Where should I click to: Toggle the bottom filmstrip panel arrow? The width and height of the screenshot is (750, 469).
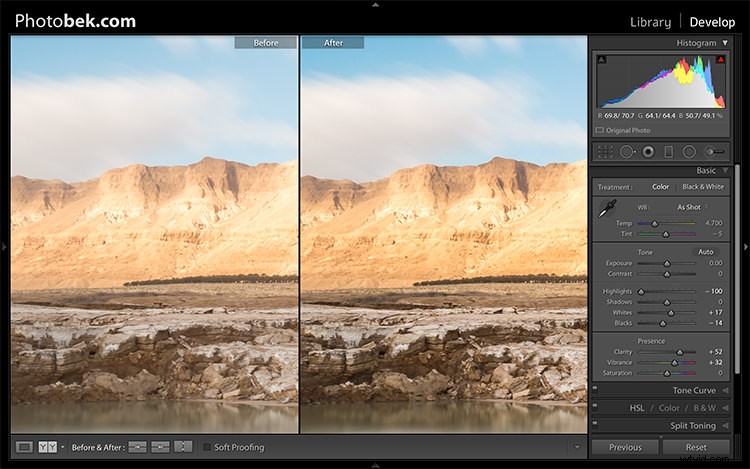click(375, 465)
